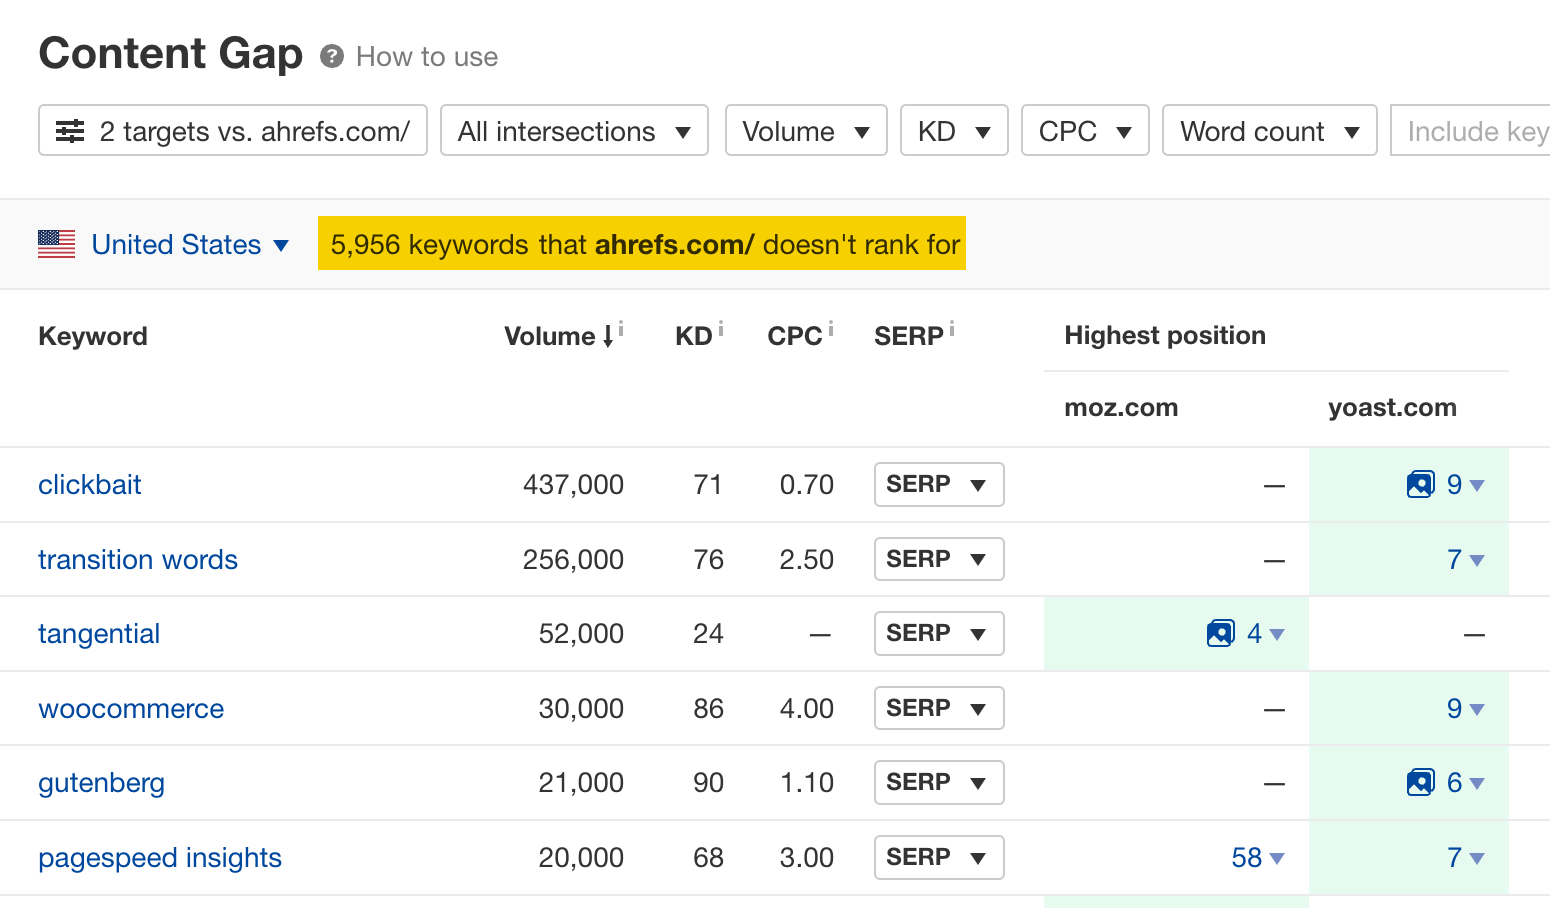Click CPC value 2.50 for transition words

[x=806, y=559]
